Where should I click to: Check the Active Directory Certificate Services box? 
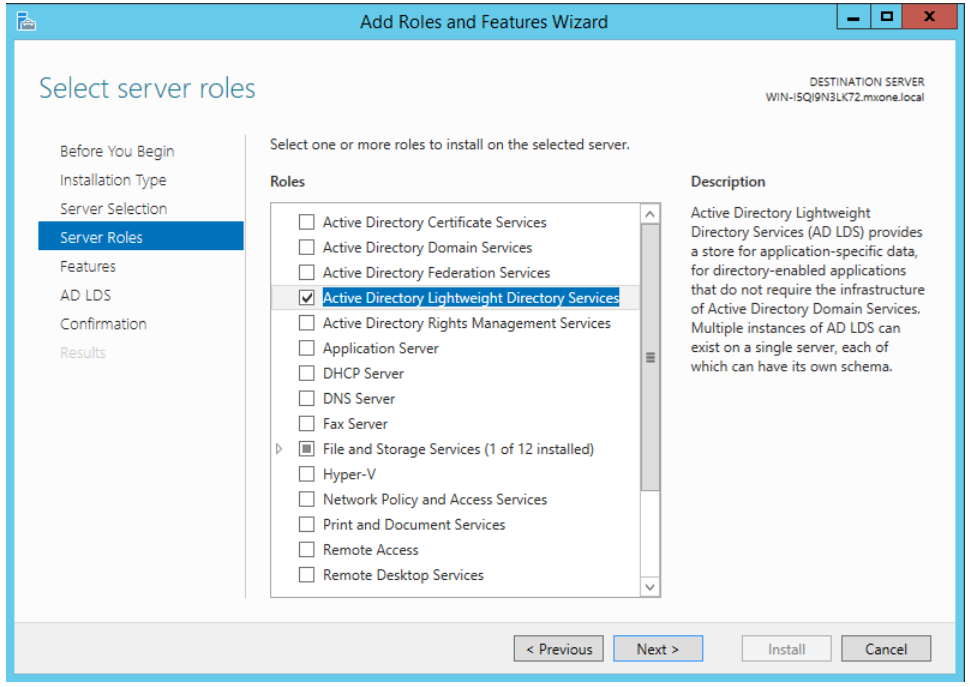pos(307,222)
